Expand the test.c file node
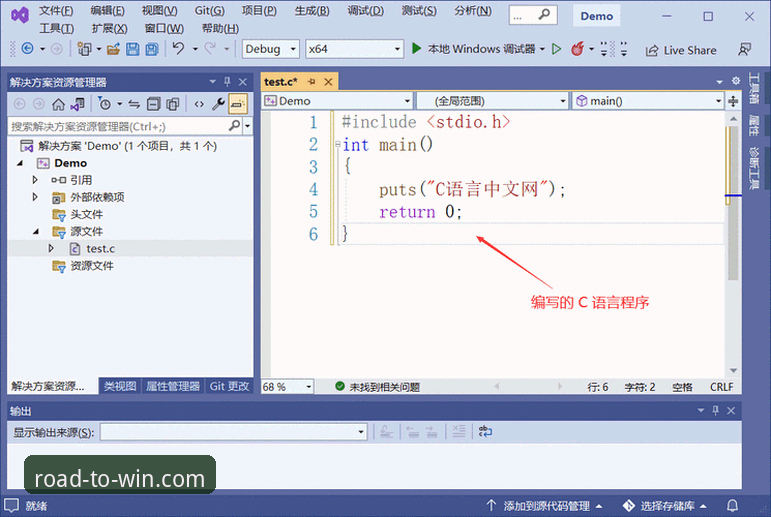Image resolution: width=771 pixels, height=517 pixels. pos(51,248)
